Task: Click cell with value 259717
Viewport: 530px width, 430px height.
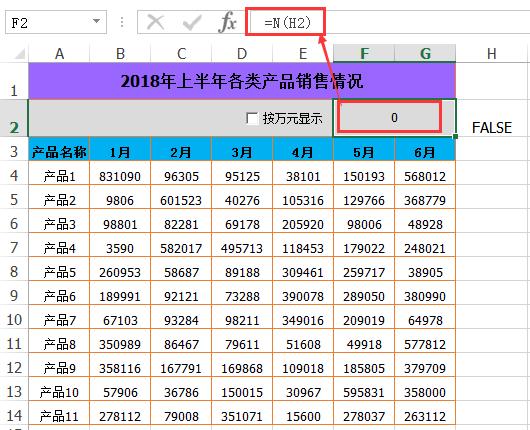Action: pyautogui.click(x=364, y=269)
